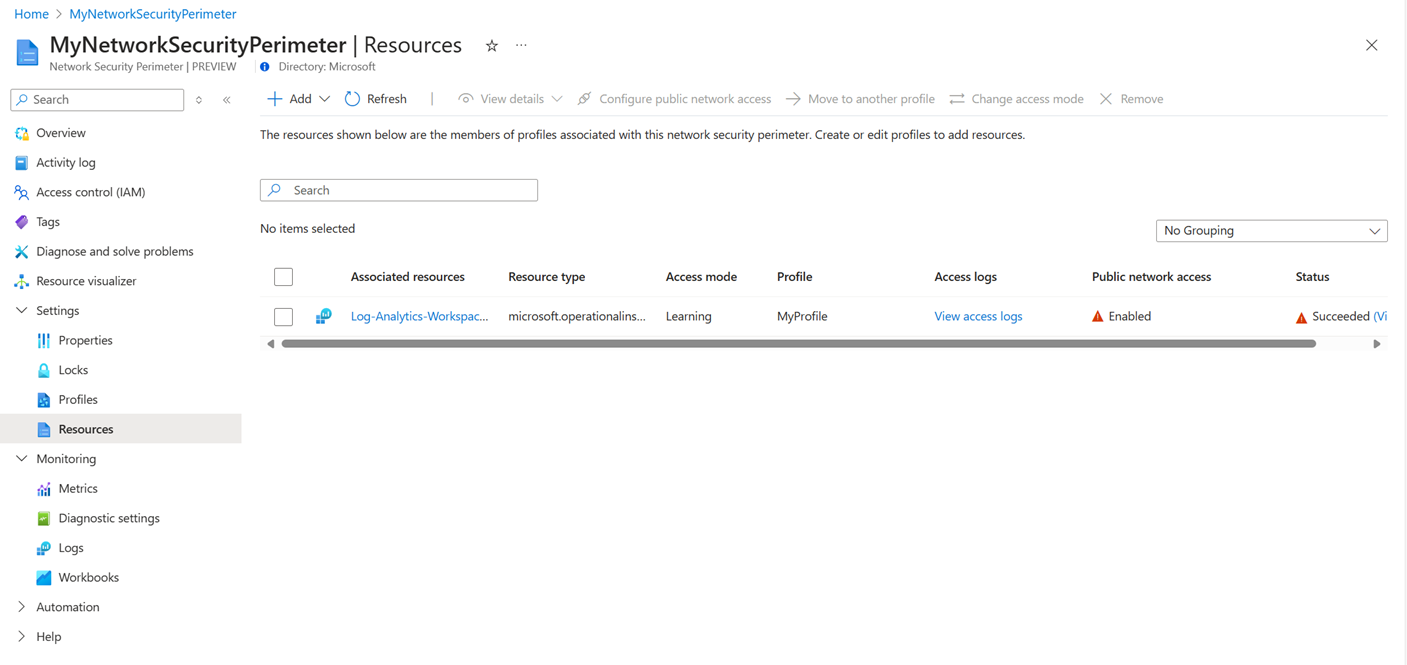Open Diagnostic settings under Monitoring
This screenshot has width=1407, height=665.
(109, 518)
